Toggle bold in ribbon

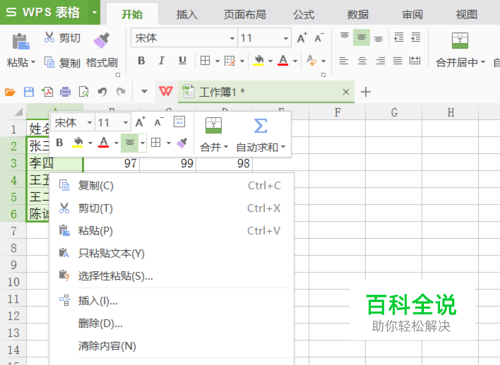coord(141,61)
